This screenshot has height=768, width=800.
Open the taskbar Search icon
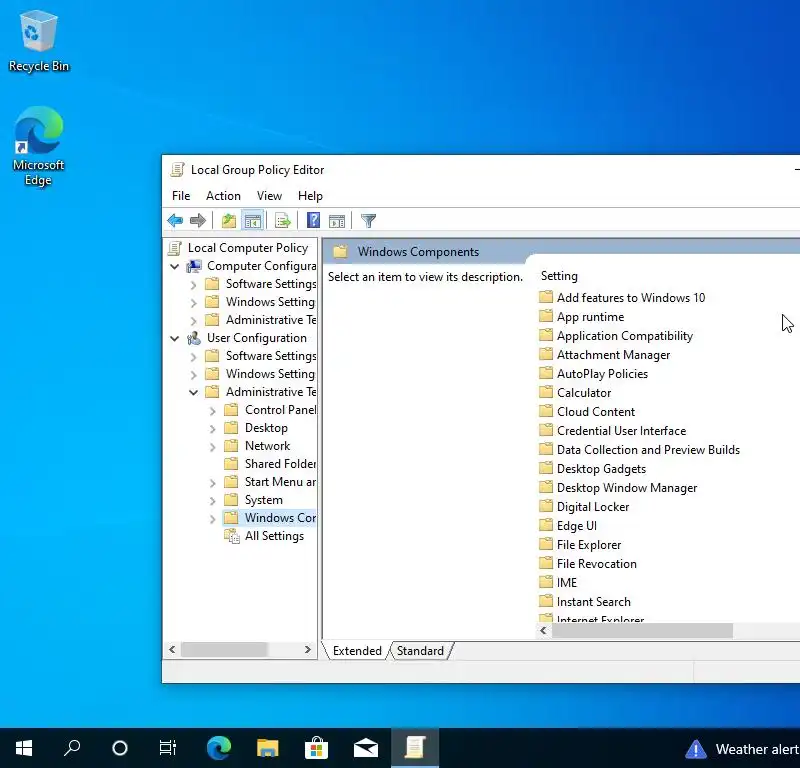tap(72, 749)
